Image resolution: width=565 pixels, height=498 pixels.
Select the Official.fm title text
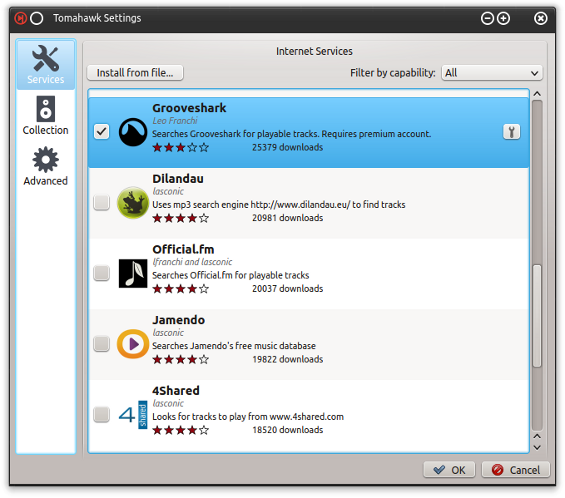[183, 249]
